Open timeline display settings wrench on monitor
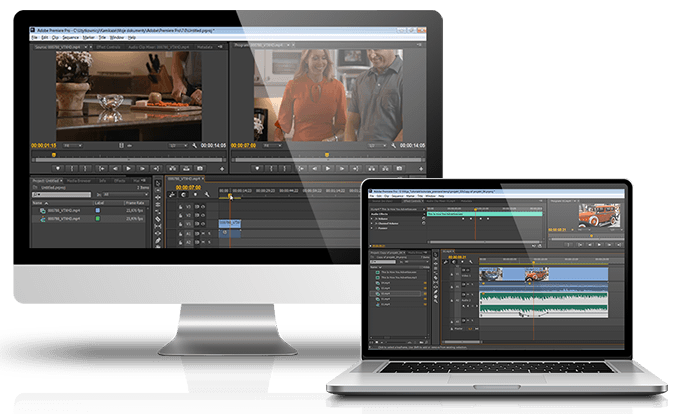This screenshot has height=414, width=695. [207, 195]
